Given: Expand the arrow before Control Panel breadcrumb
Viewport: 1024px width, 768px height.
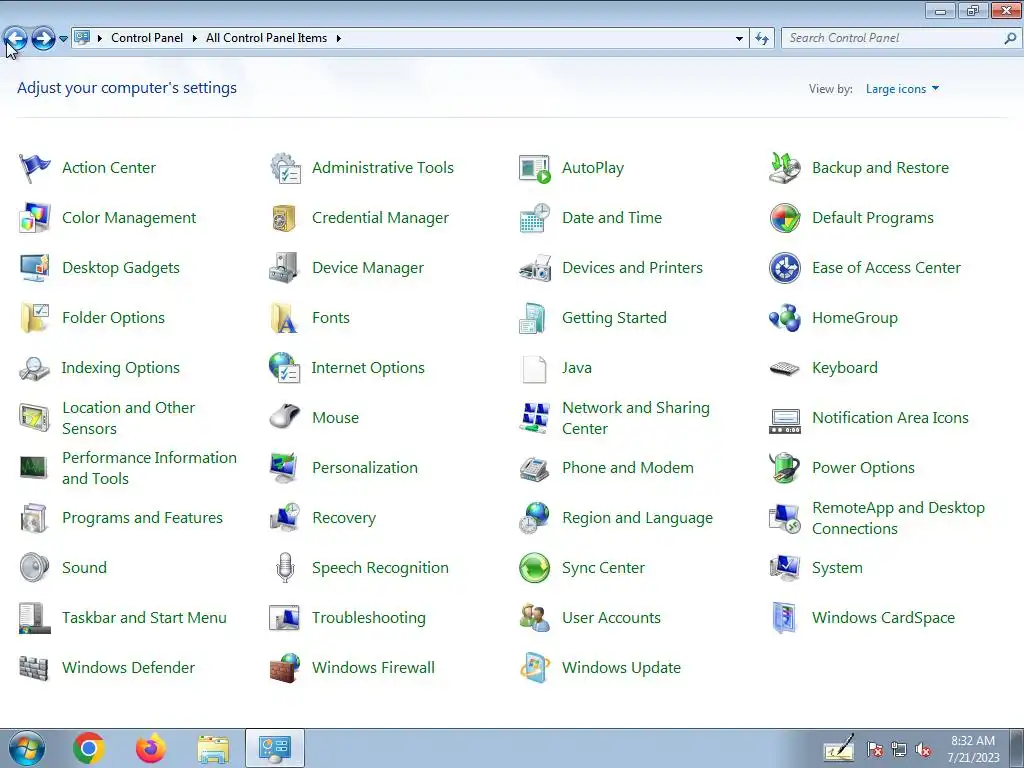Looking at the screenshot, I should tap(100, 39).
